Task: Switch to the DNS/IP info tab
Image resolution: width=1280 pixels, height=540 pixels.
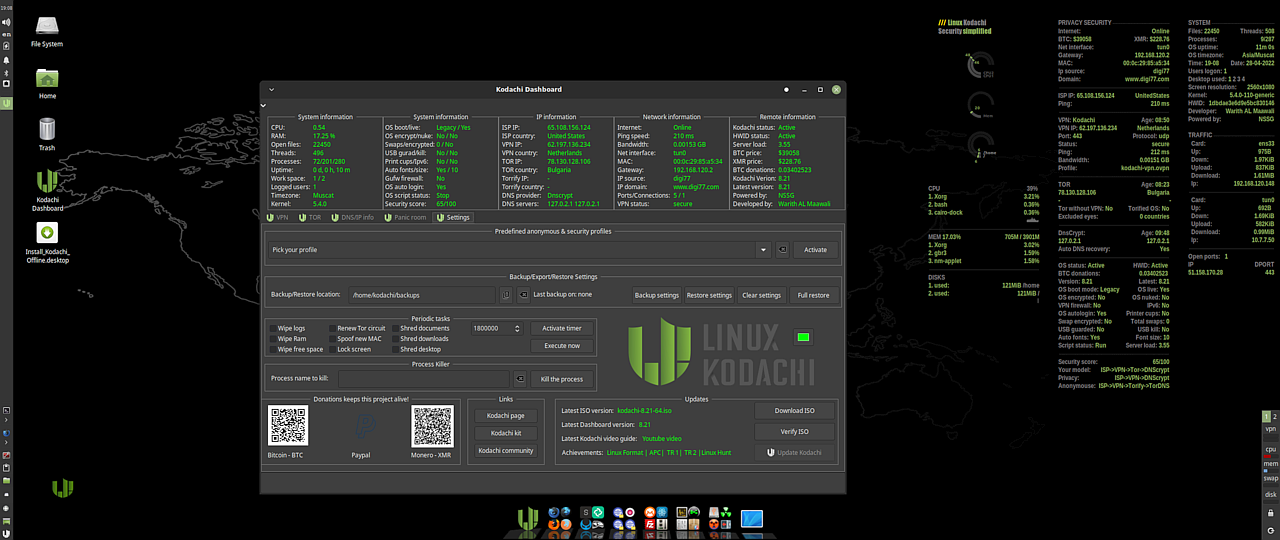Action: (352, 217)
